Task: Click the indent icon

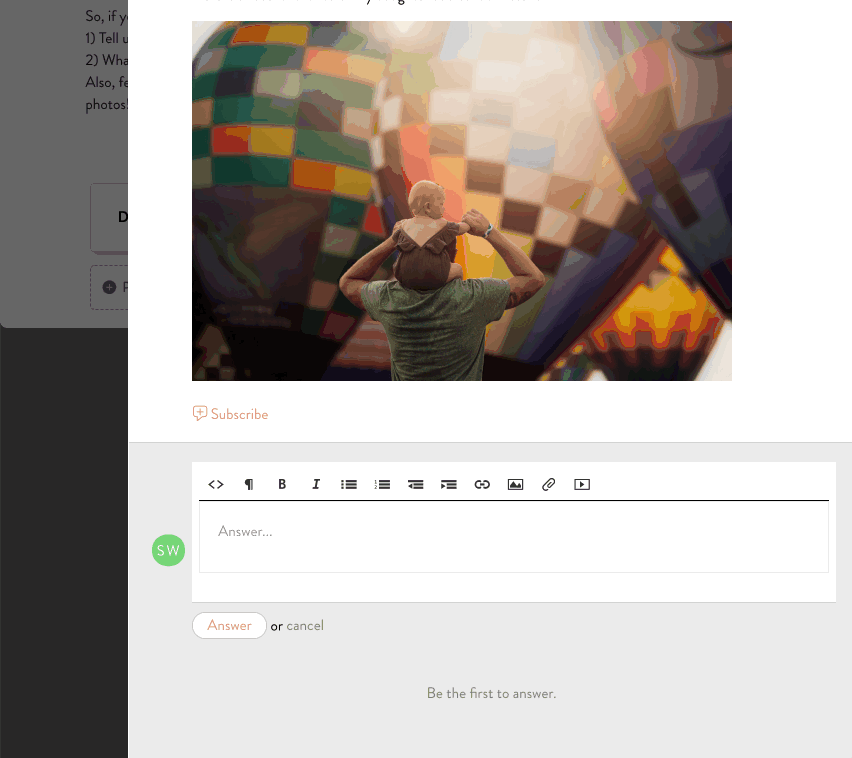Action: [x=449, y=484]
